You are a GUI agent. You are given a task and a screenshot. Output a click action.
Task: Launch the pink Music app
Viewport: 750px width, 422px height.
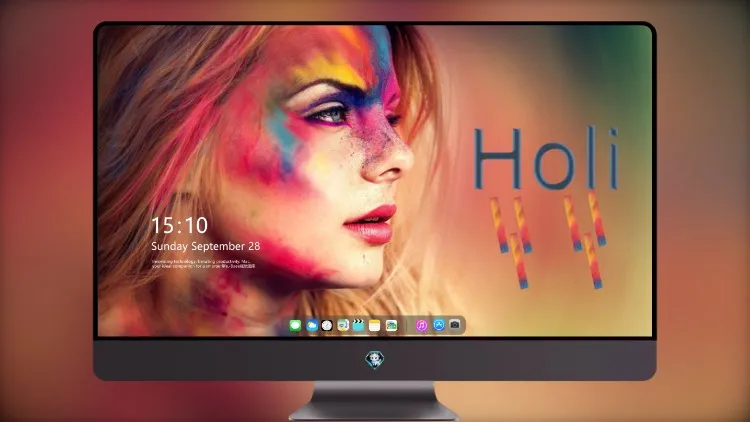tap(421, 326)
